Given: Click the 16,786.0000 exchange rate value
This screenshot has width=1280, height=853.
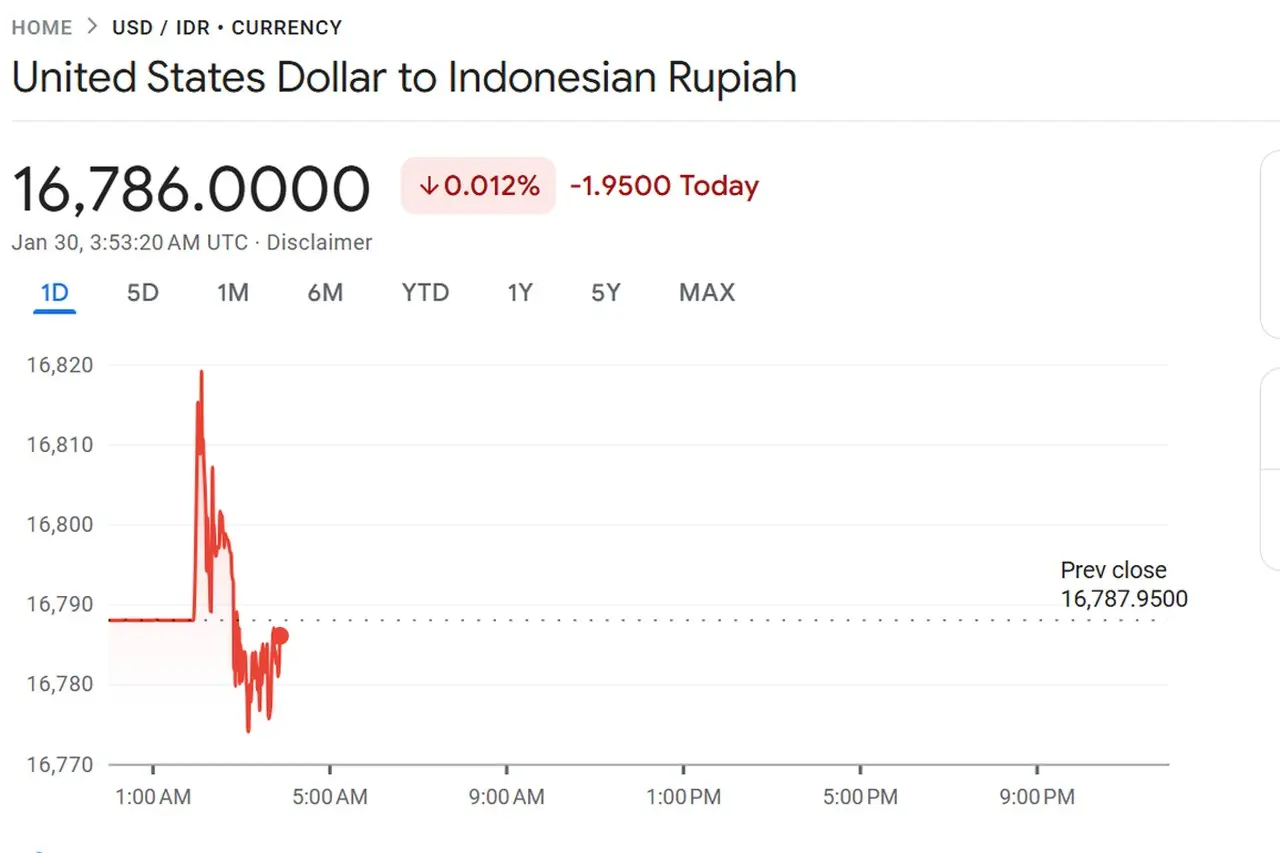Looking at the screenshot, I should tap(191, 189).
